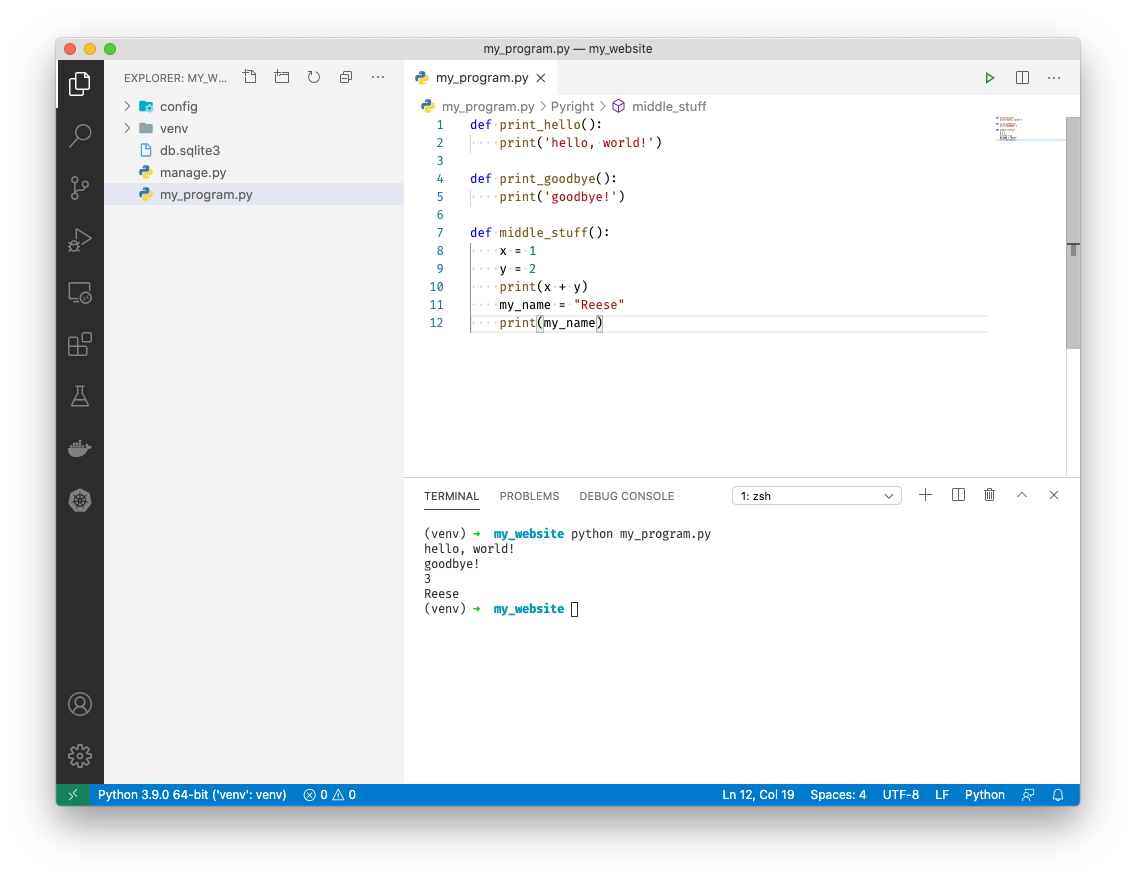Open the Kubernetes view
This screenshot has height=880, width=1136.
pos(80,500)
